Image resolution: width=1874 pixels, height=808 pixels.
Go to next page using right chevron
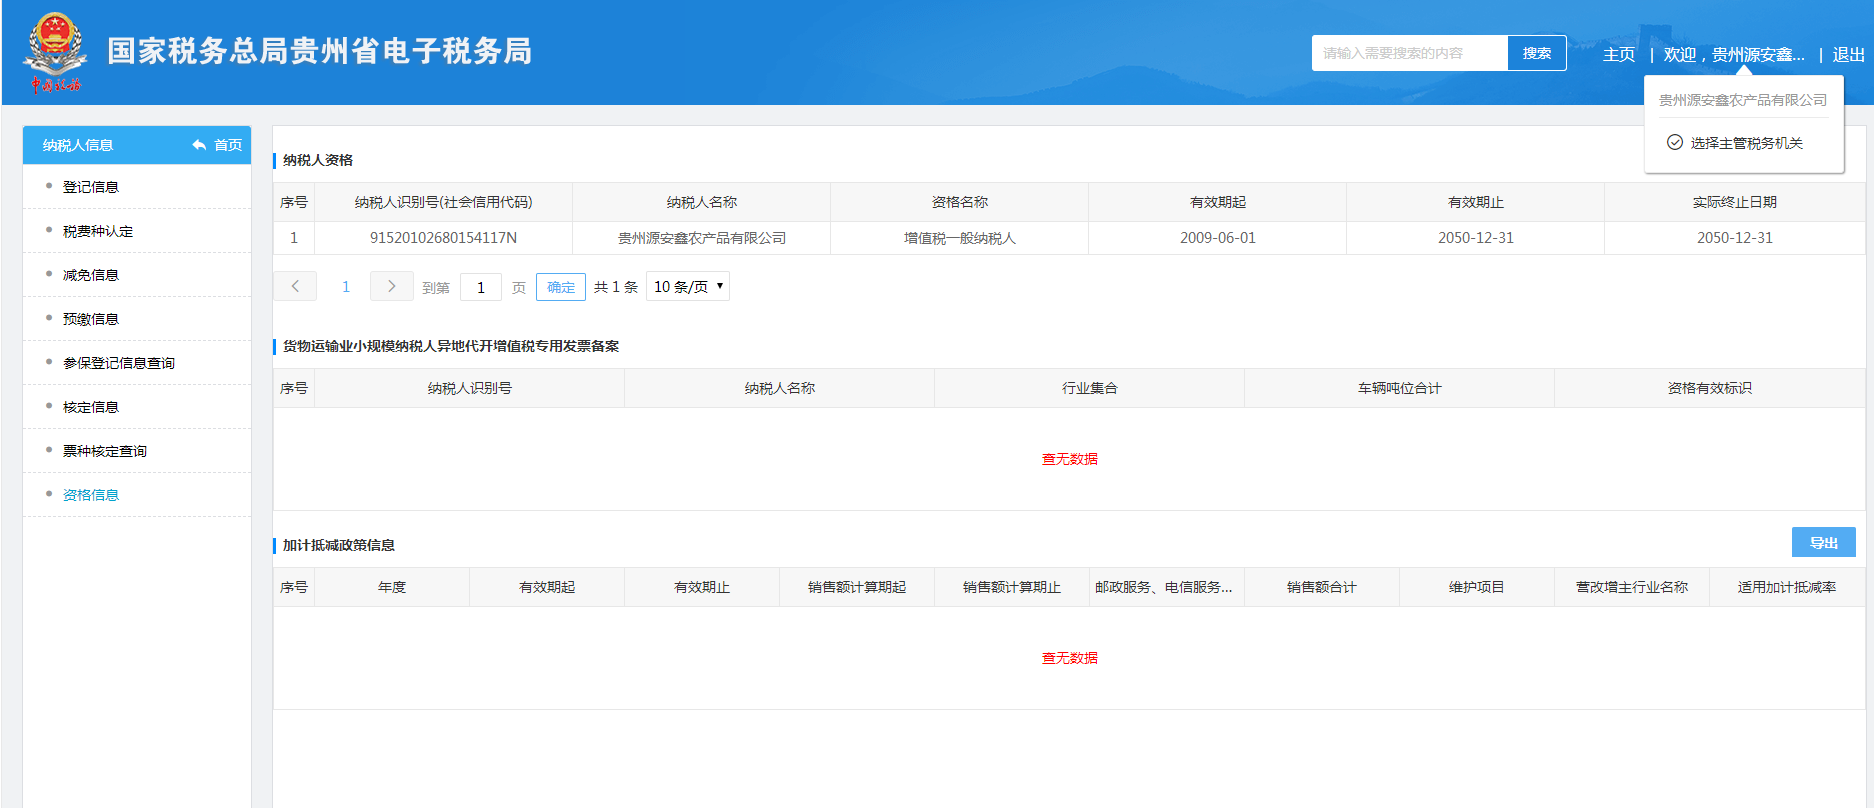[x=391, y=287]
